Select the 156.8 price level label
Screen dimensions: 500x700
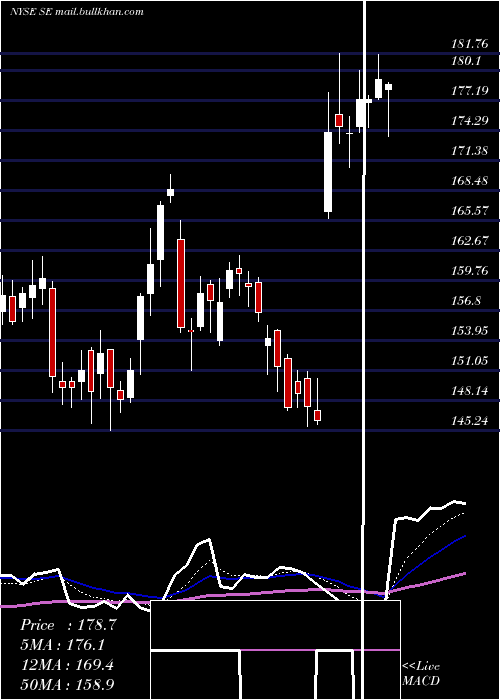[466, 300]
